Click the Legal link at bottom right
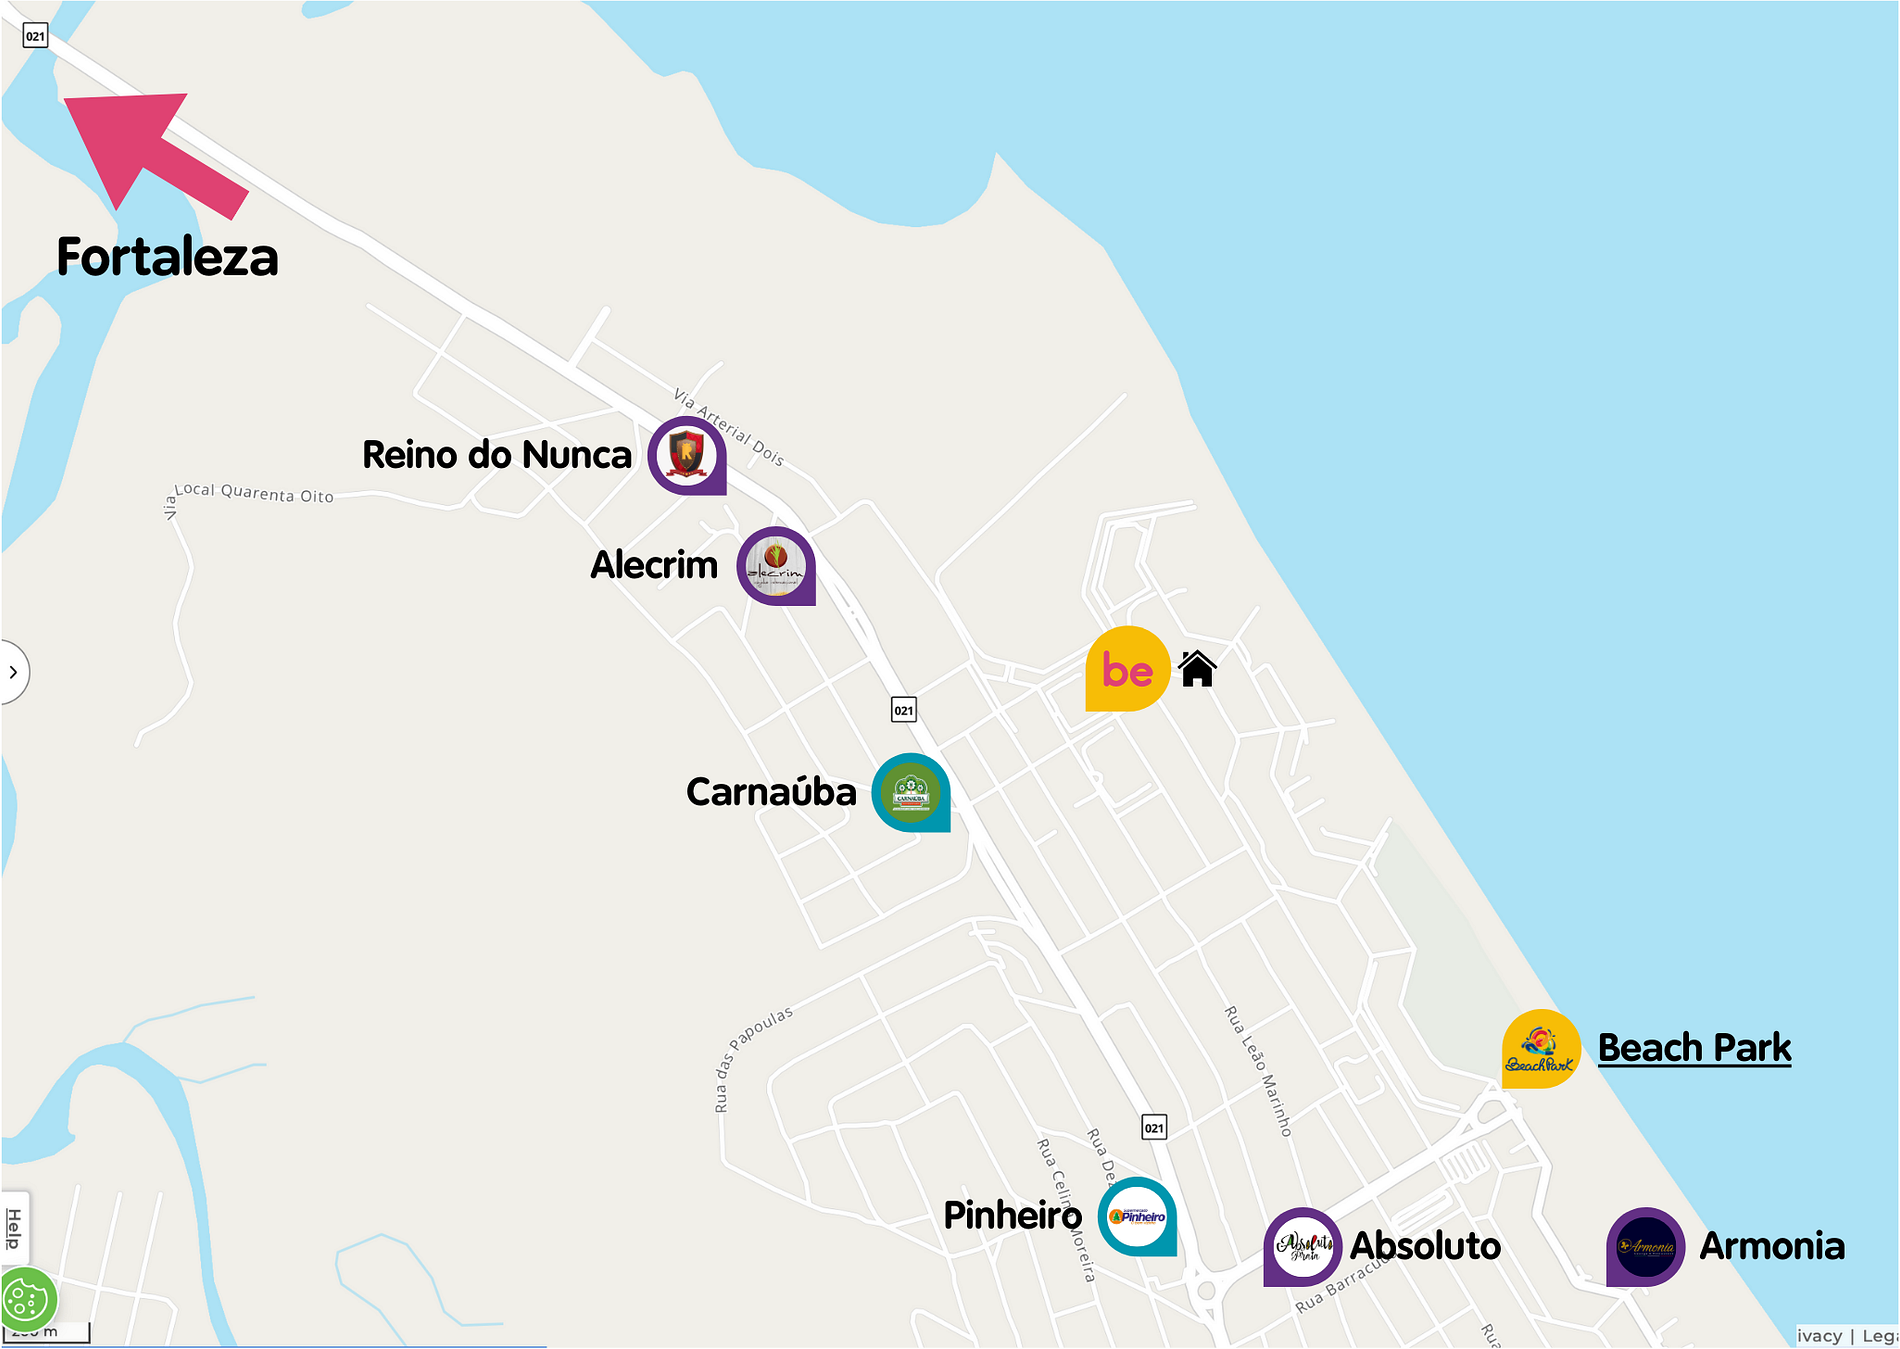1900x1349 pixels. (x=1880, y=1336)
